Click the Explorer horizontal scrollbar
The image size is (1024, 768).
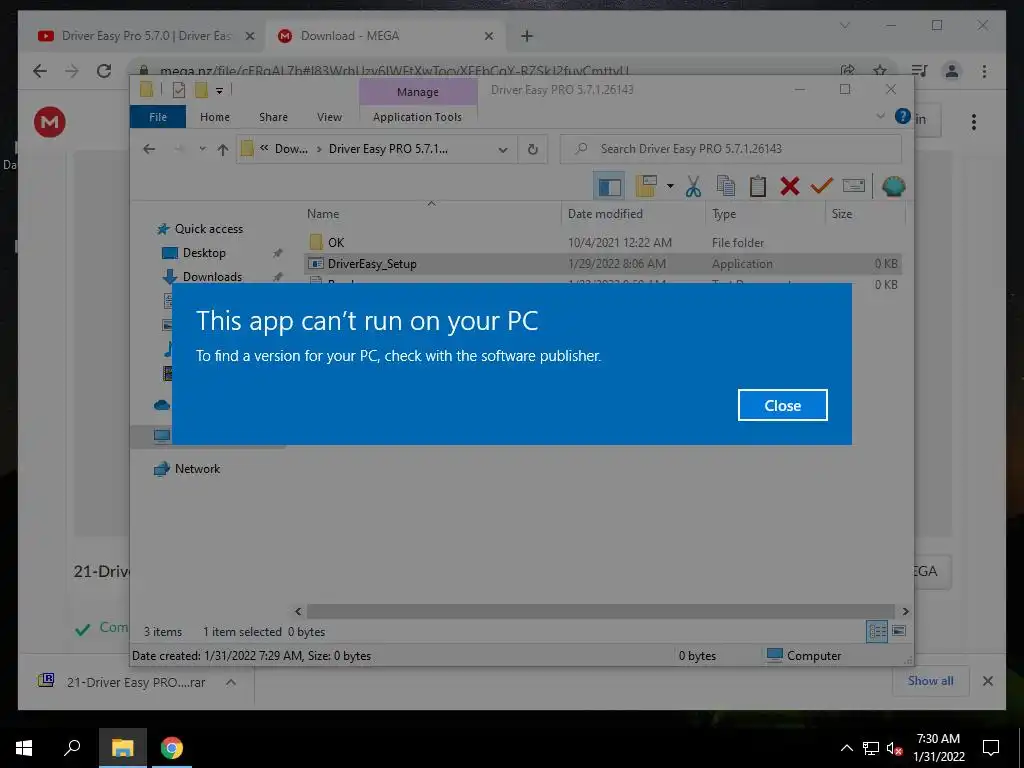[600, 611]
